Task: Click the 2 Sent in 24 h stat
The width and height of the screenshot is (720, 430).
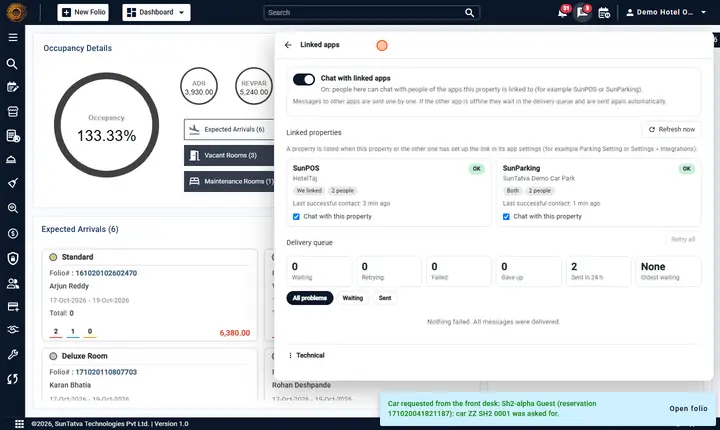Action: (599, 272)
